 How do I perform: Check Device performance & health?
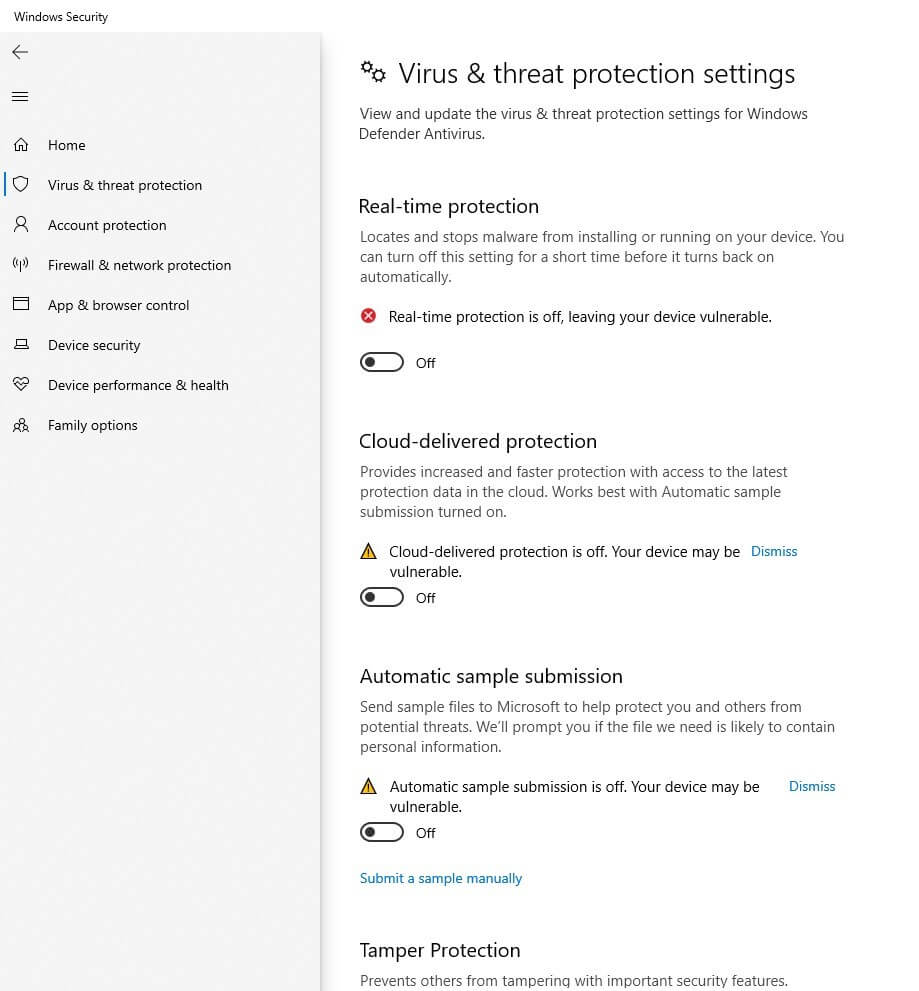click(138, 385)
